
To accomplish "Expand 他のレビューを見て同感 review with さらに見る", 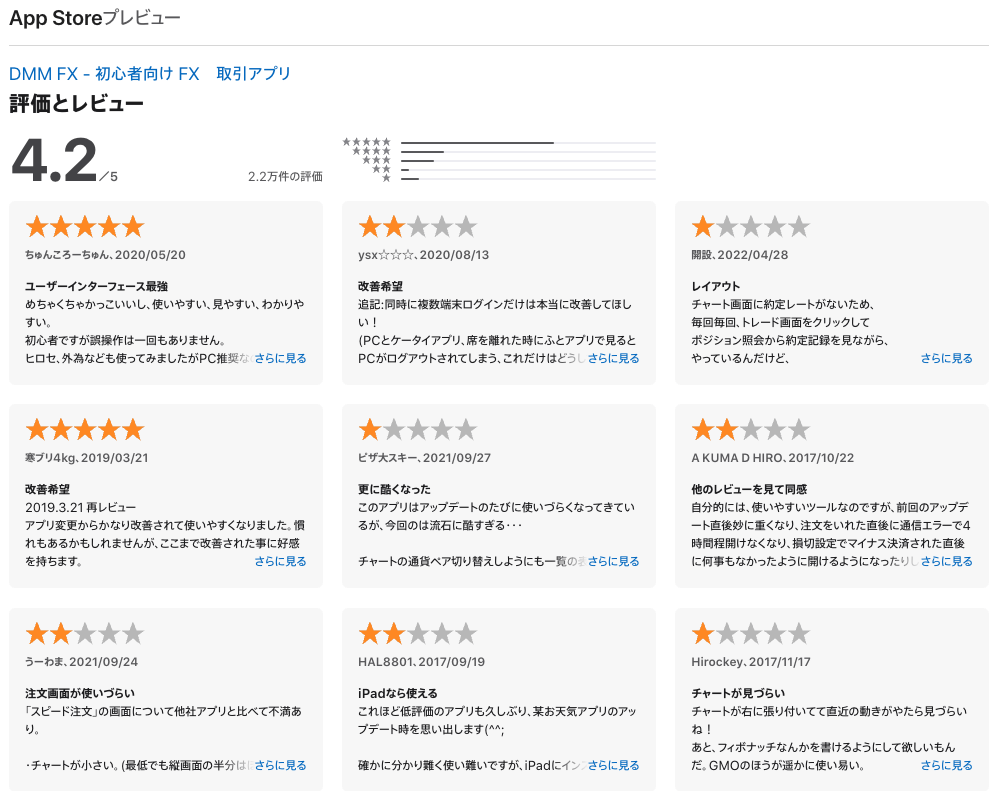I will pyautogui.click(x=946, y=562).
